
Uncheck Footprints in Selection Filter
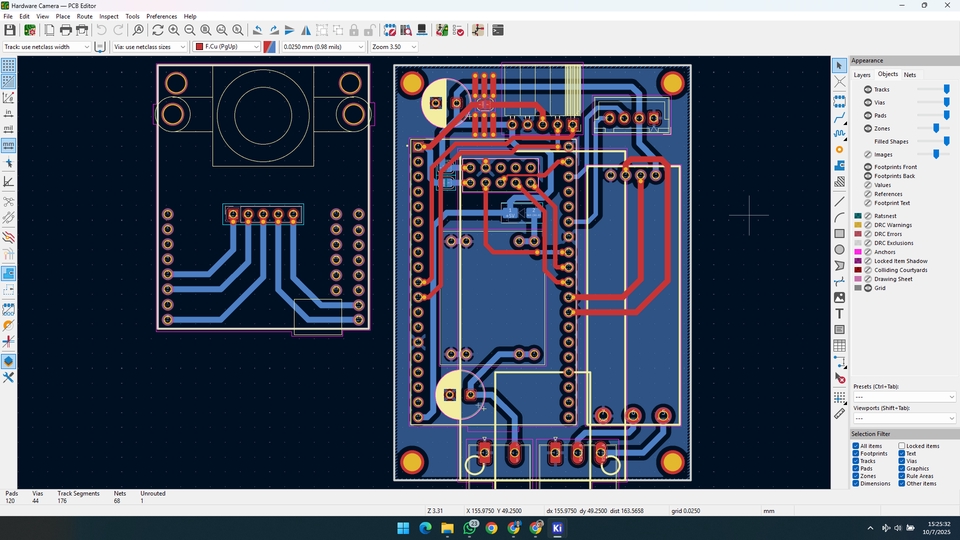pos(856,454)
